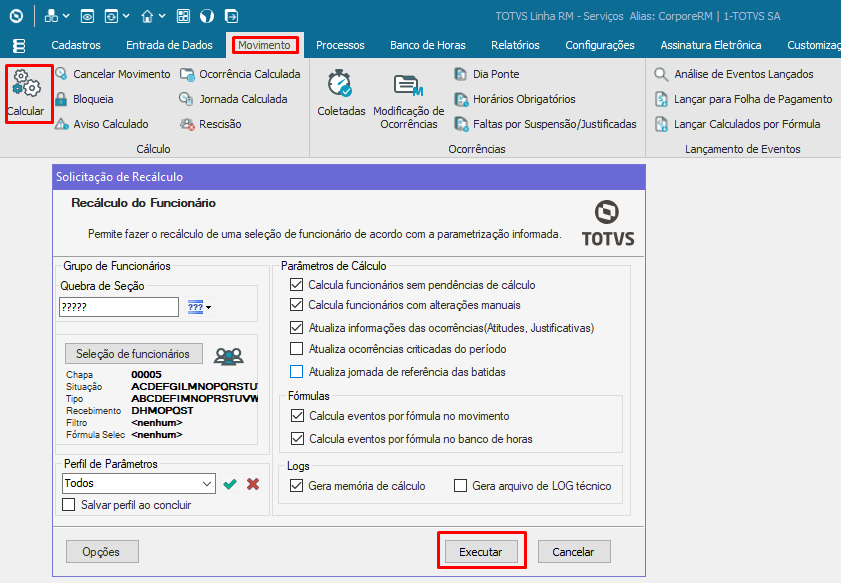Click the Situação value ACDEFGILMNOPQRSTU
841x583 pixels.
[x=194, y=386]
